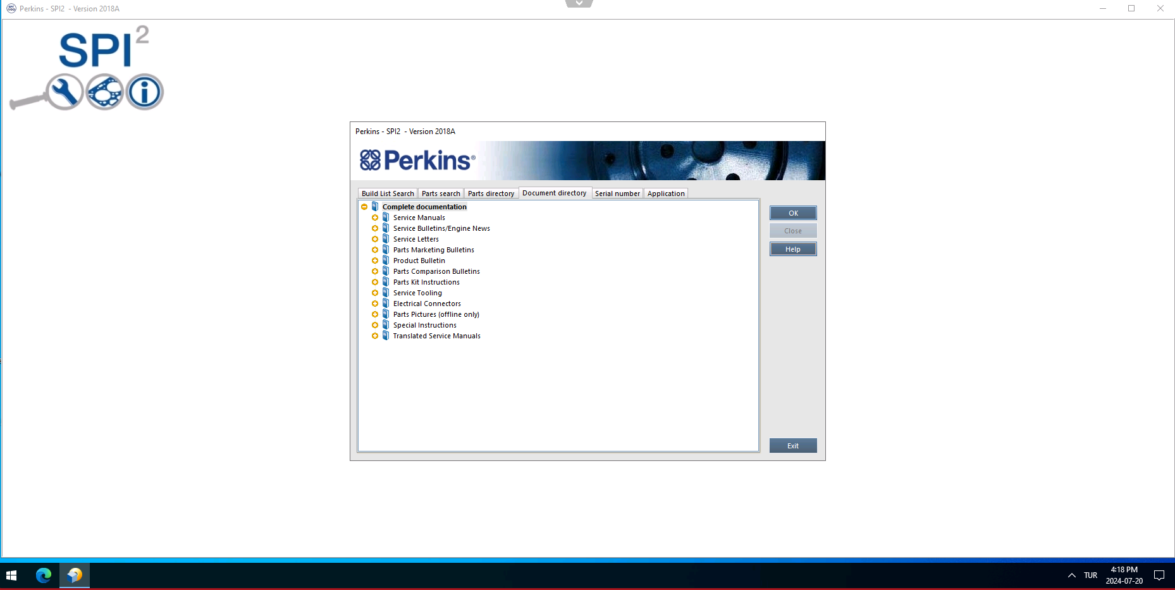Click book icon beside Parts Marketing Bulletins

click(386, 250)
